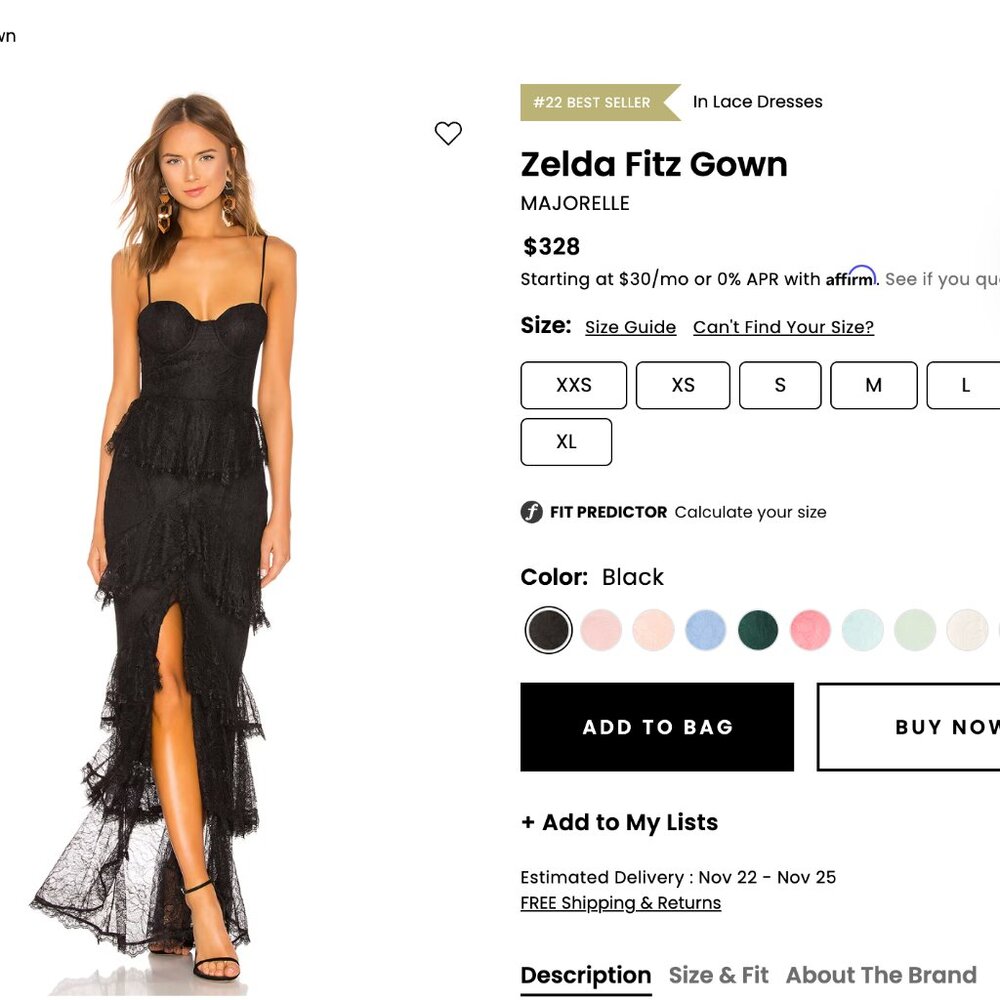Add the gown to favorites via heart icon
1000x1000 pixels.
(448, 133)
